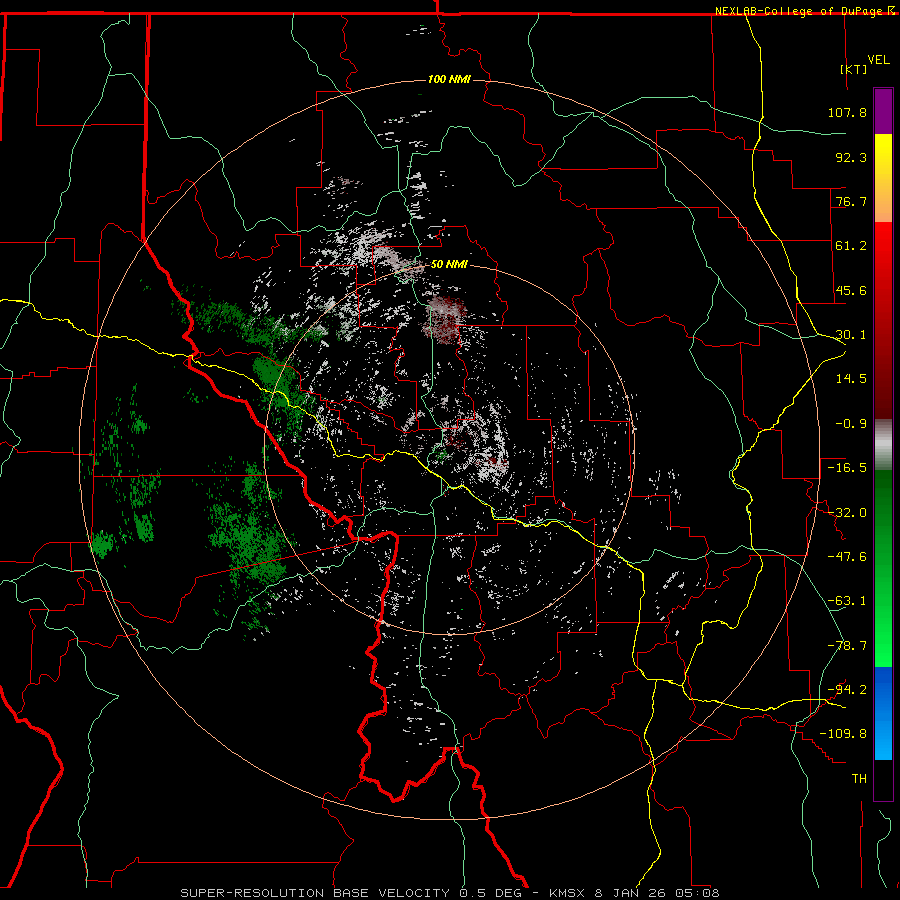Click the yellow-orange segment of the color bar

(x=883, y=178)
